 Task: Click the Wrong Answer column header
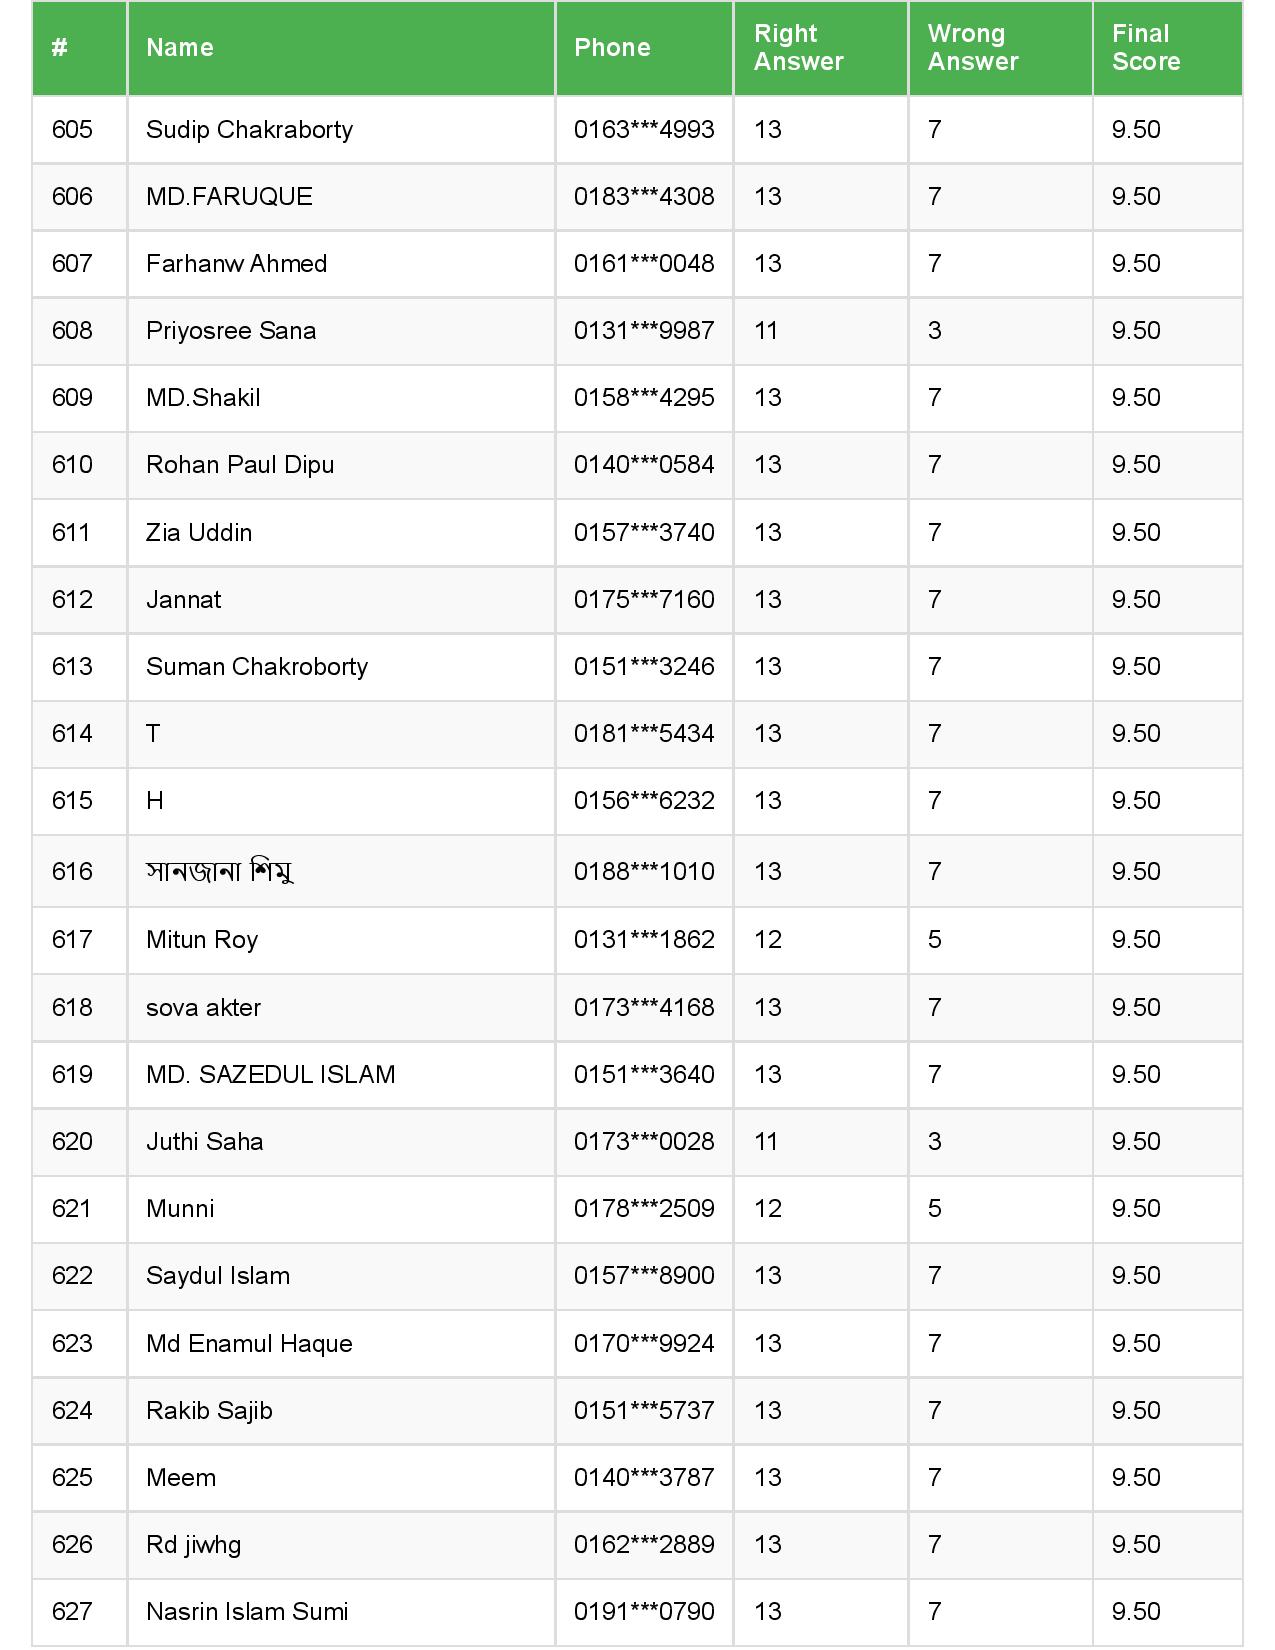972,48
